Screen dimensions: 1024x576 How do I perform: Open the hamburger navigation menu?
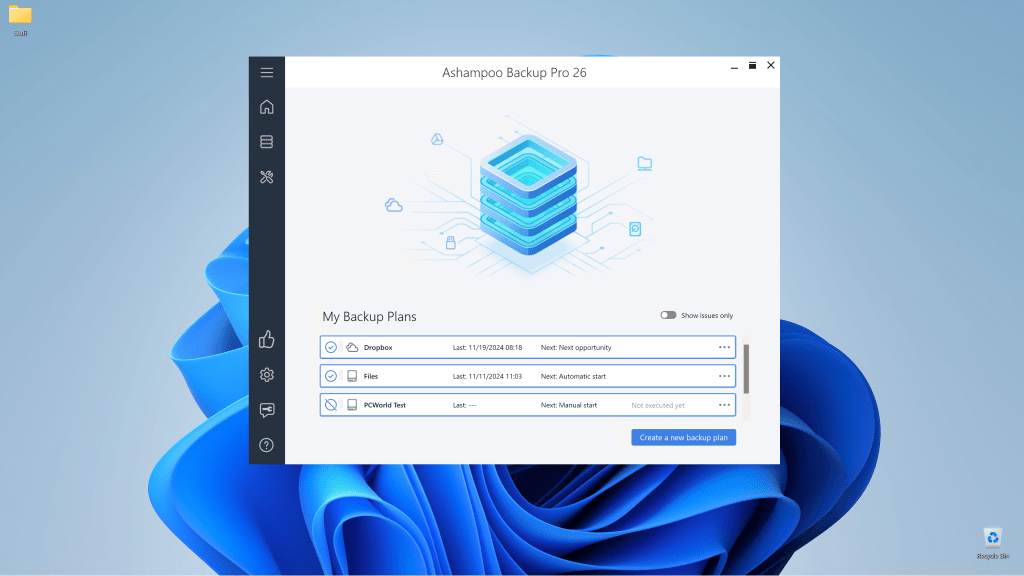pyautogui.click(x=266, y=72)
